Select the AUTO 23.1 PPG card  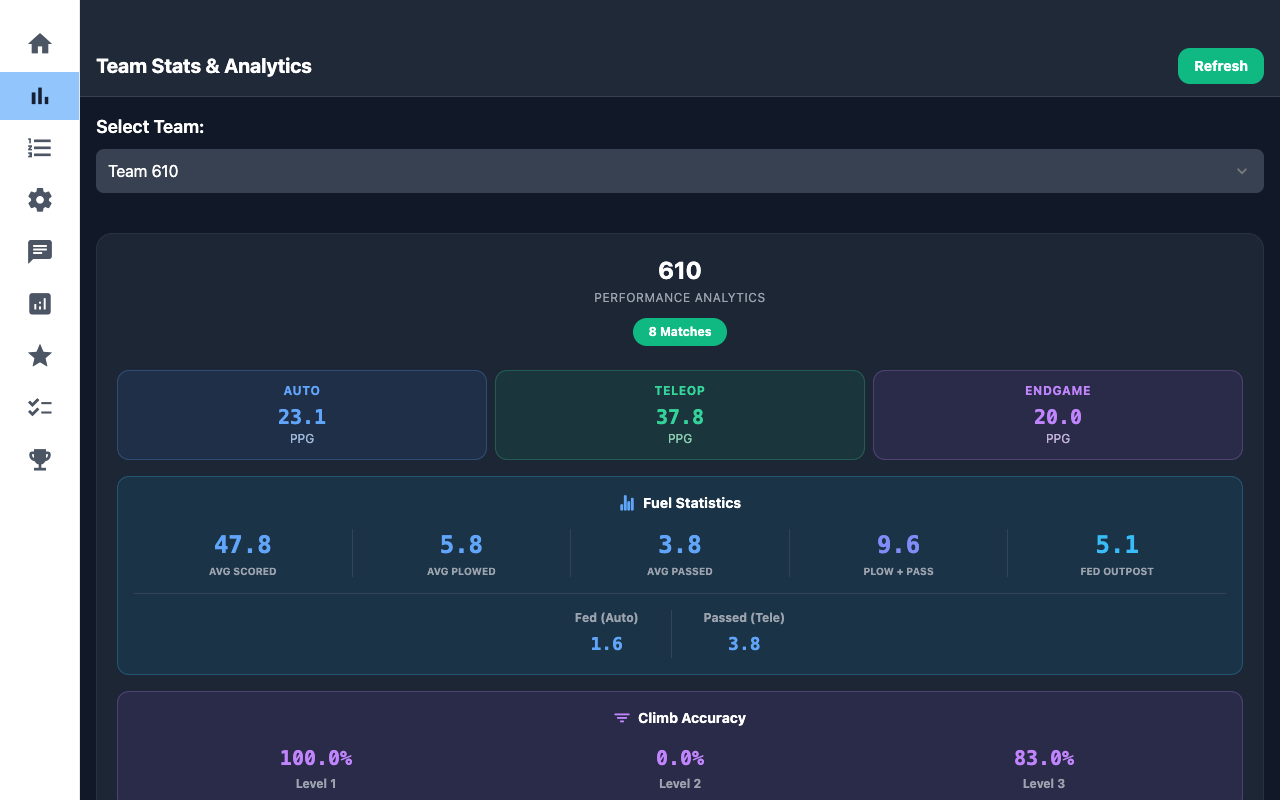pos(302,415)
